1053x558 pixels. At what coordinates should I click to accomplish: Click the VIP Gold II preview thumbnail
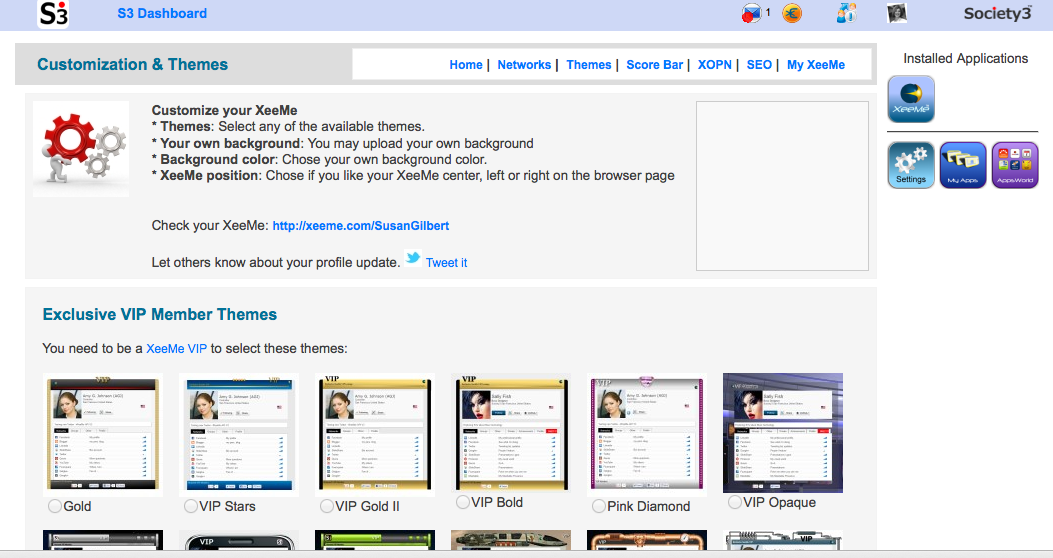pyautogui.click(x=375, y=434)
